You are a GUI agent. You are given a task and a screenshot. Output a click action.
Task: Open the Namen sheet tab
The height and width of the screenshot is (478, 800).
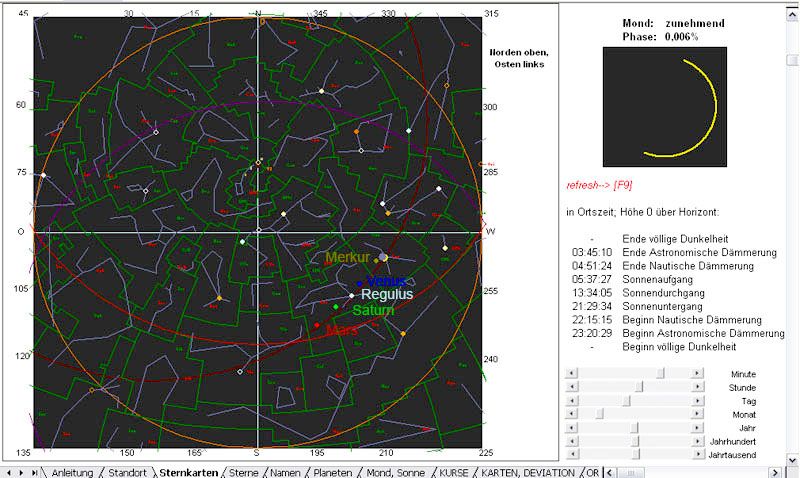[x=284, y=472]
